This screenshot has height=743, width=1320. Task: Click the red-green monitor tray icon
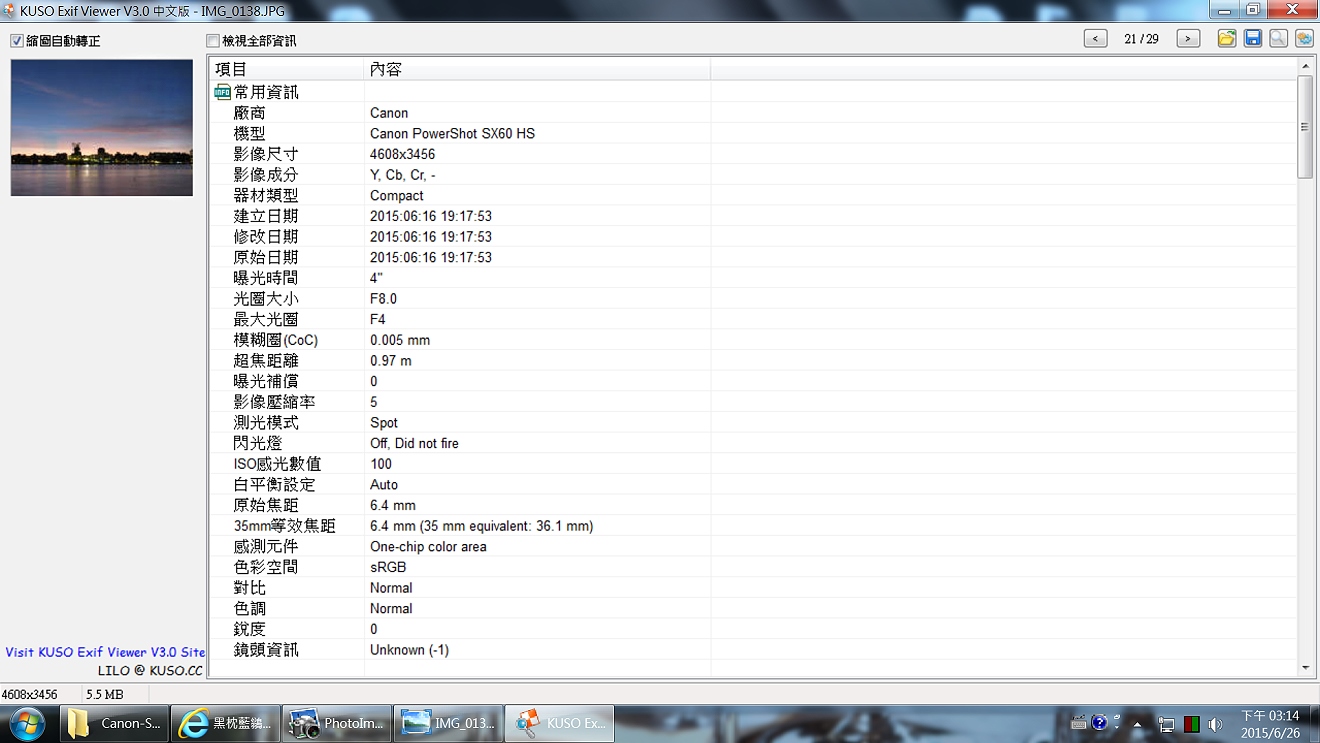point(1191,724)
